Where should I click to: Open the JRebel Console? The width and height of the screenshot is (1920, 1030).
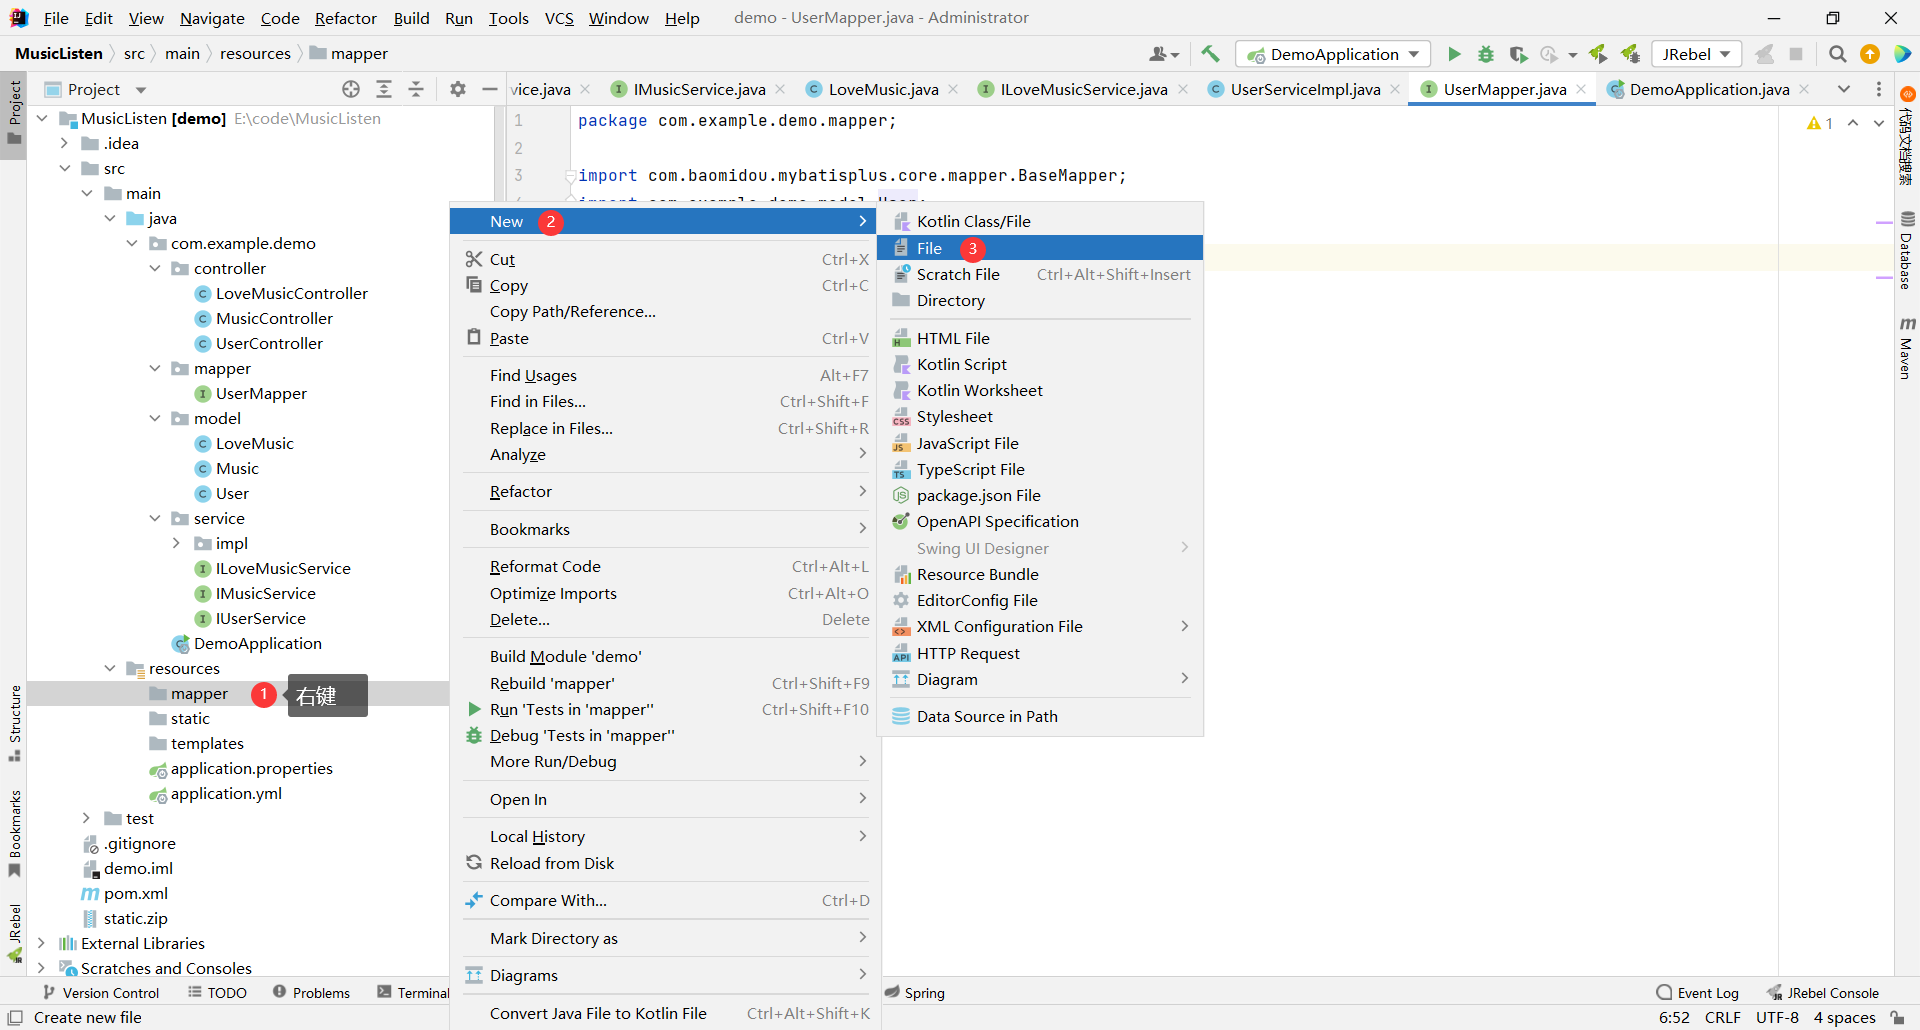1823,993
